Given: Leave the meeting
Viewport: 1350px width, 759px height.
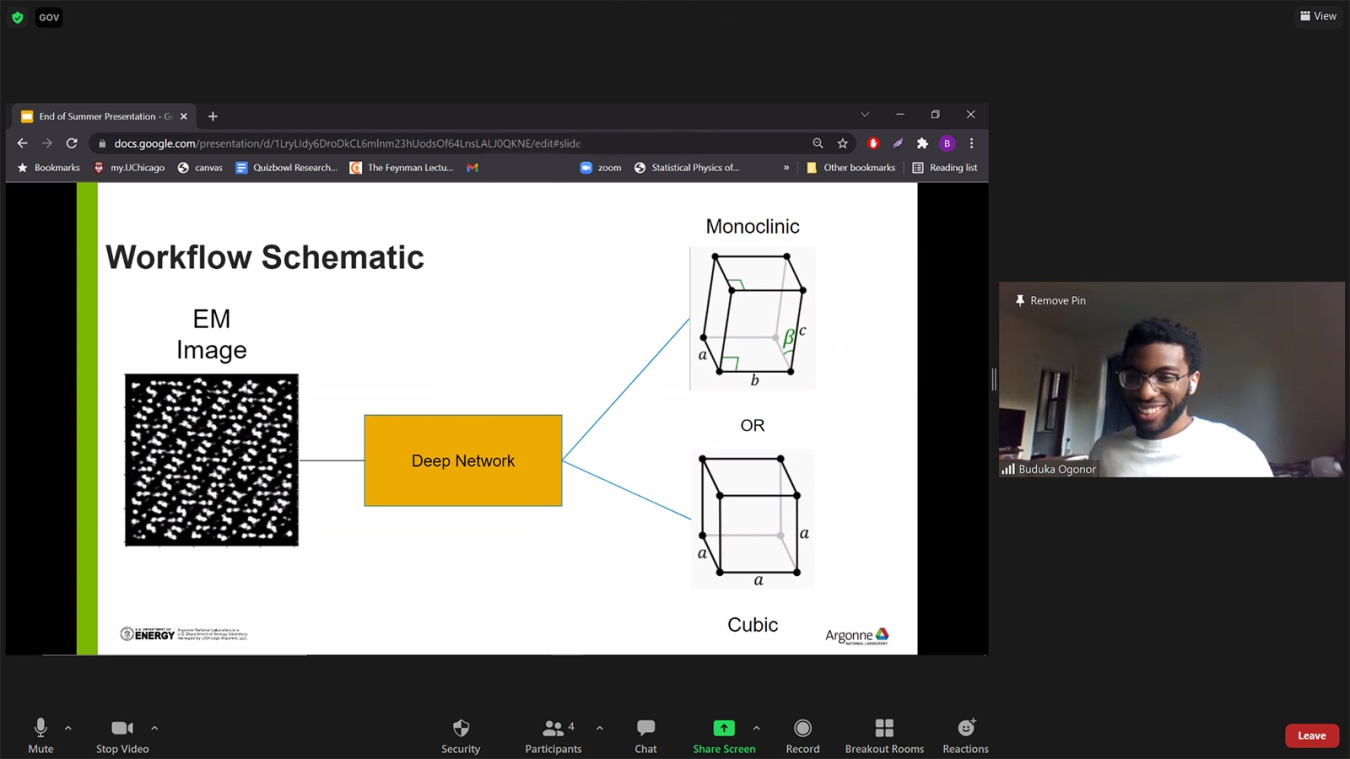Looking at the screenshot, I should (1312, 736).
